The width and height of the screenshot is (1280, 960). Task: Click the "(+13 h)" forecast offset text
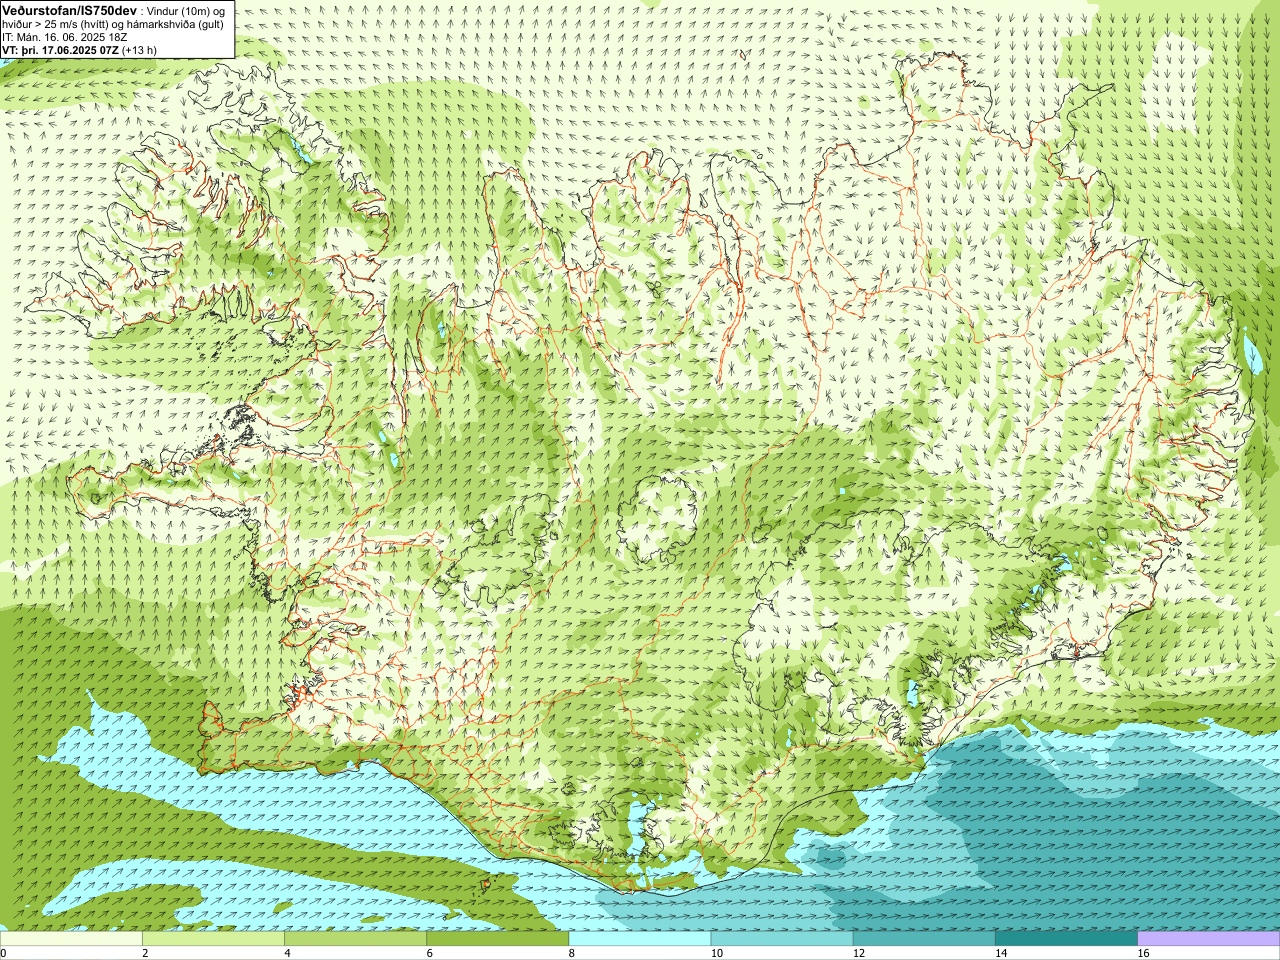click(x=139, y=49)
